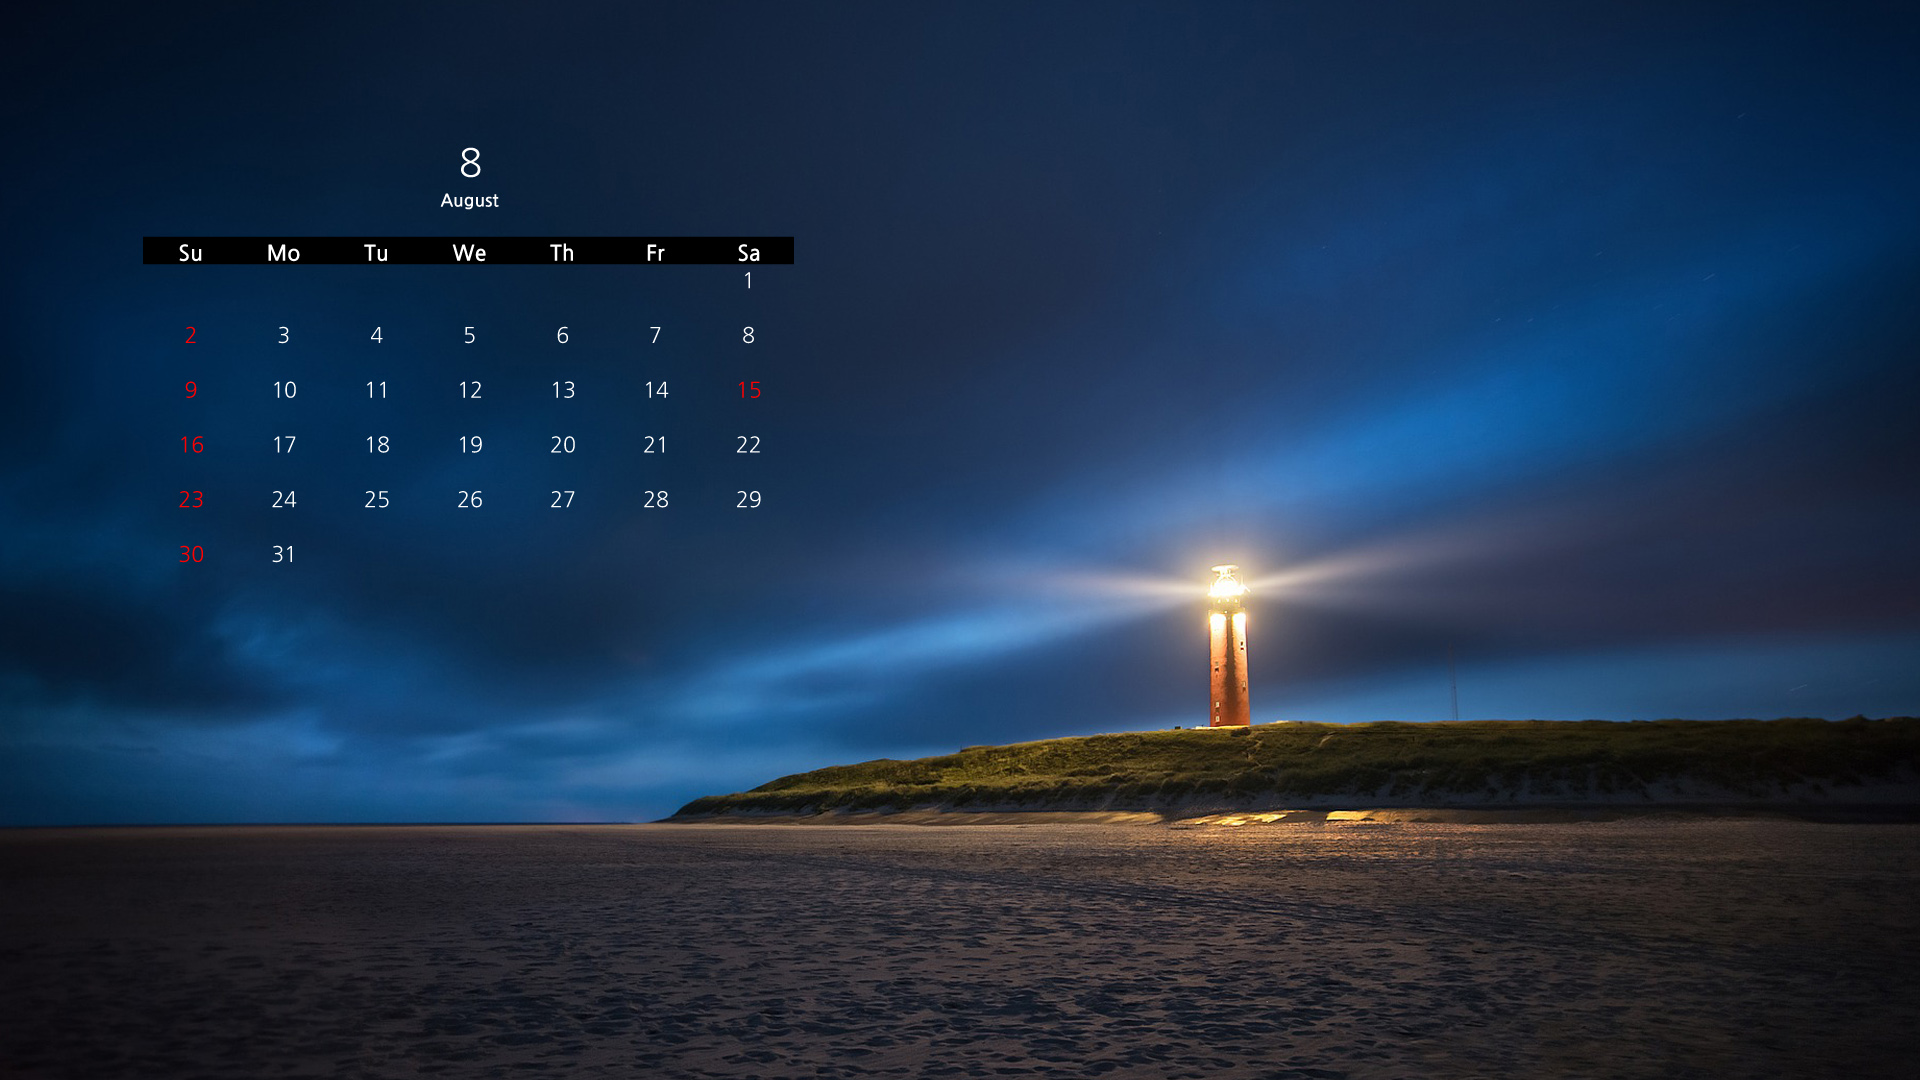Select August 1 on the calendar
This screenshot has height=1080, width=1920.
[x=748, y=281]
